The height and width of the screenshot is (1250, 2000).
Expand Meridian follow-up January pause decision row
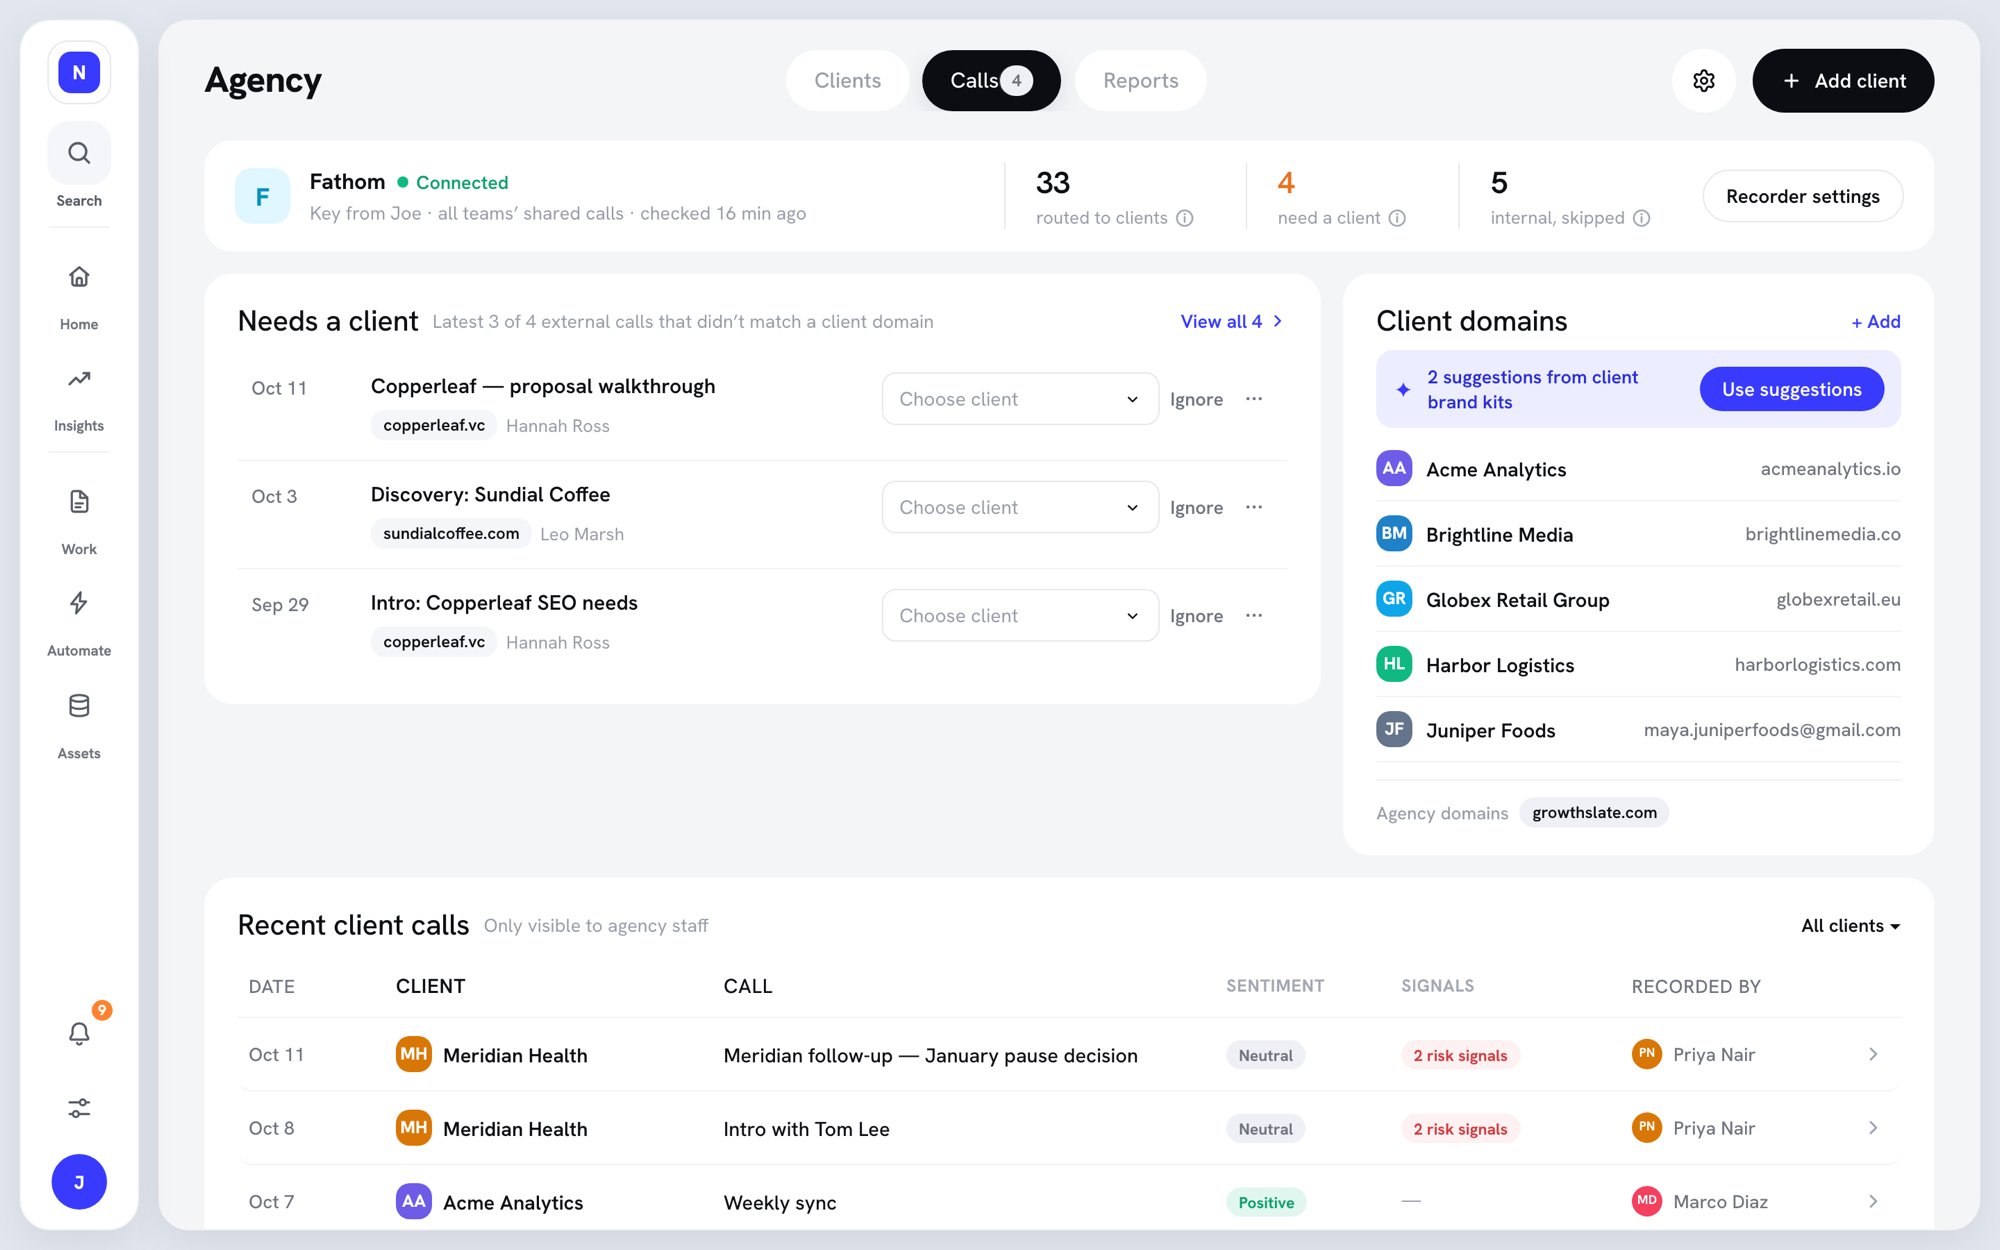1873,1055
